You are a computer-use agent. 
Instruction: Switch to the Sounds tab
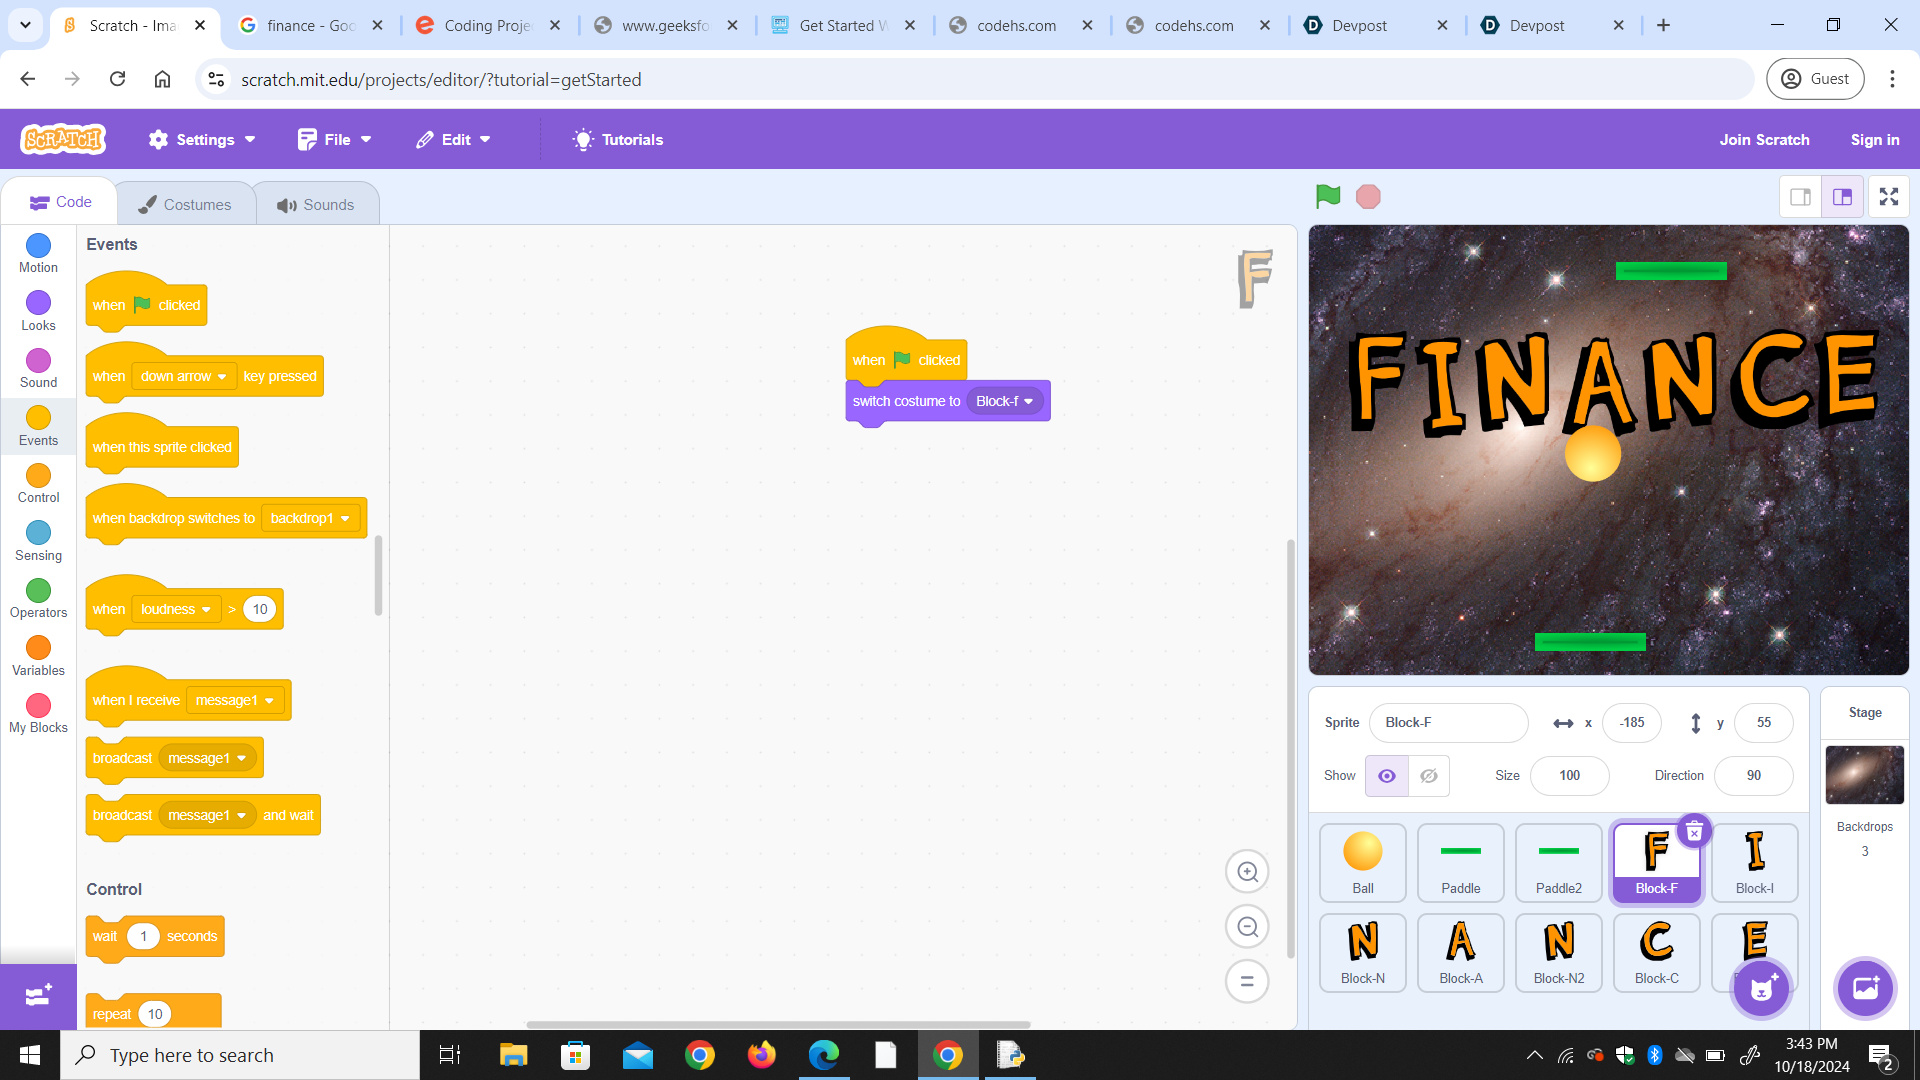click(x=316, y=205)
